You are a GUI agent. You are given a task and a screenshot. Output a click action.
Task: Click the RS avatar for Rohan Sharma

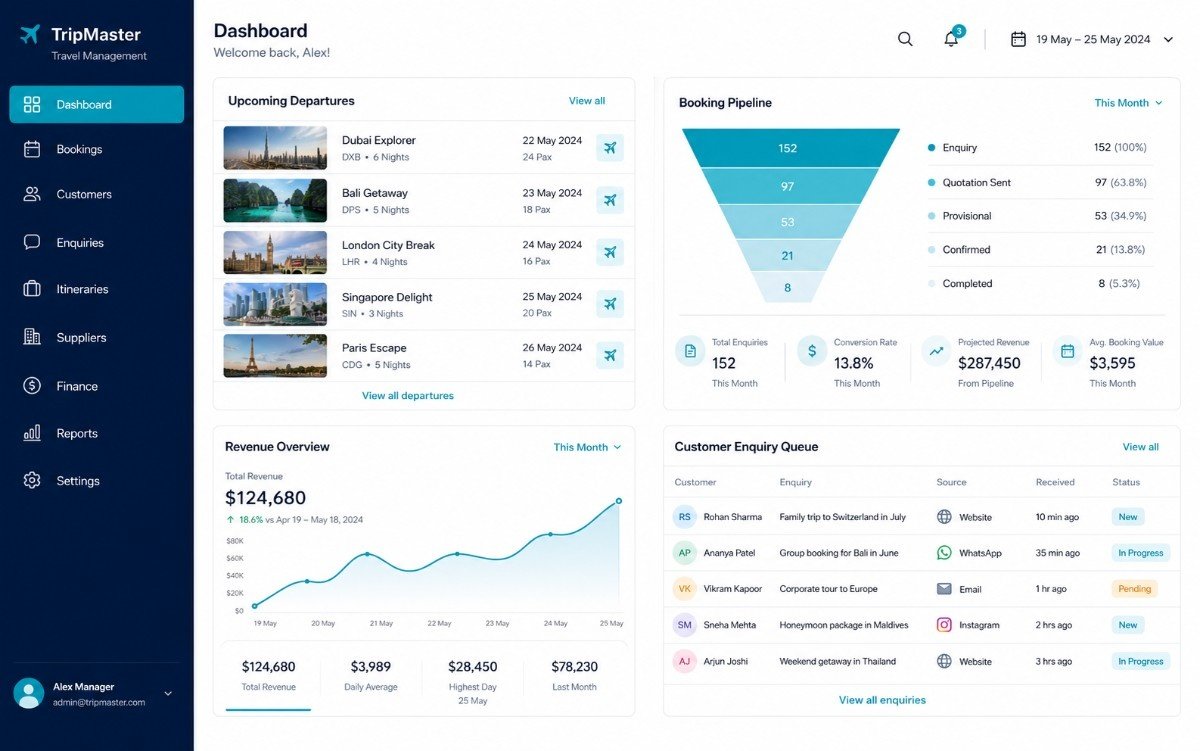coord(685,517)
